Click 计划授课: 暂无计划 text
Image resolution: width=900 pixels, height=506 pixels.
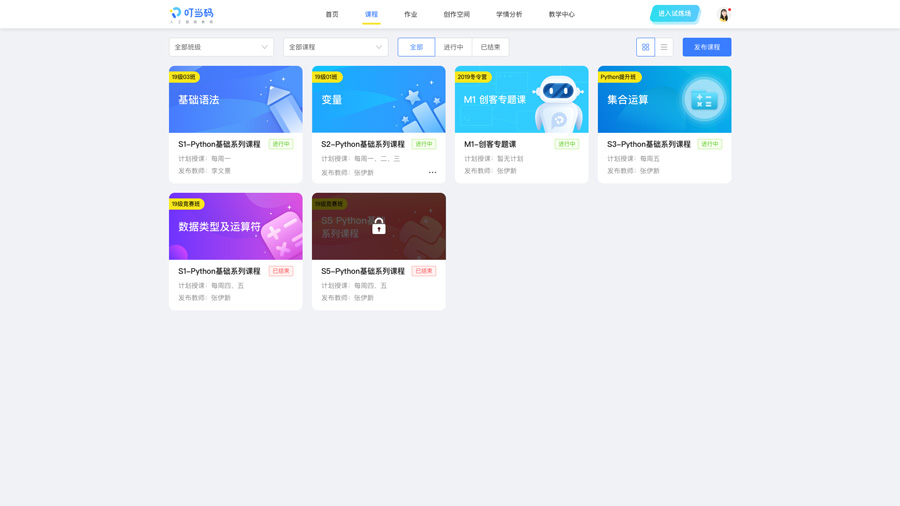[494, 158]
